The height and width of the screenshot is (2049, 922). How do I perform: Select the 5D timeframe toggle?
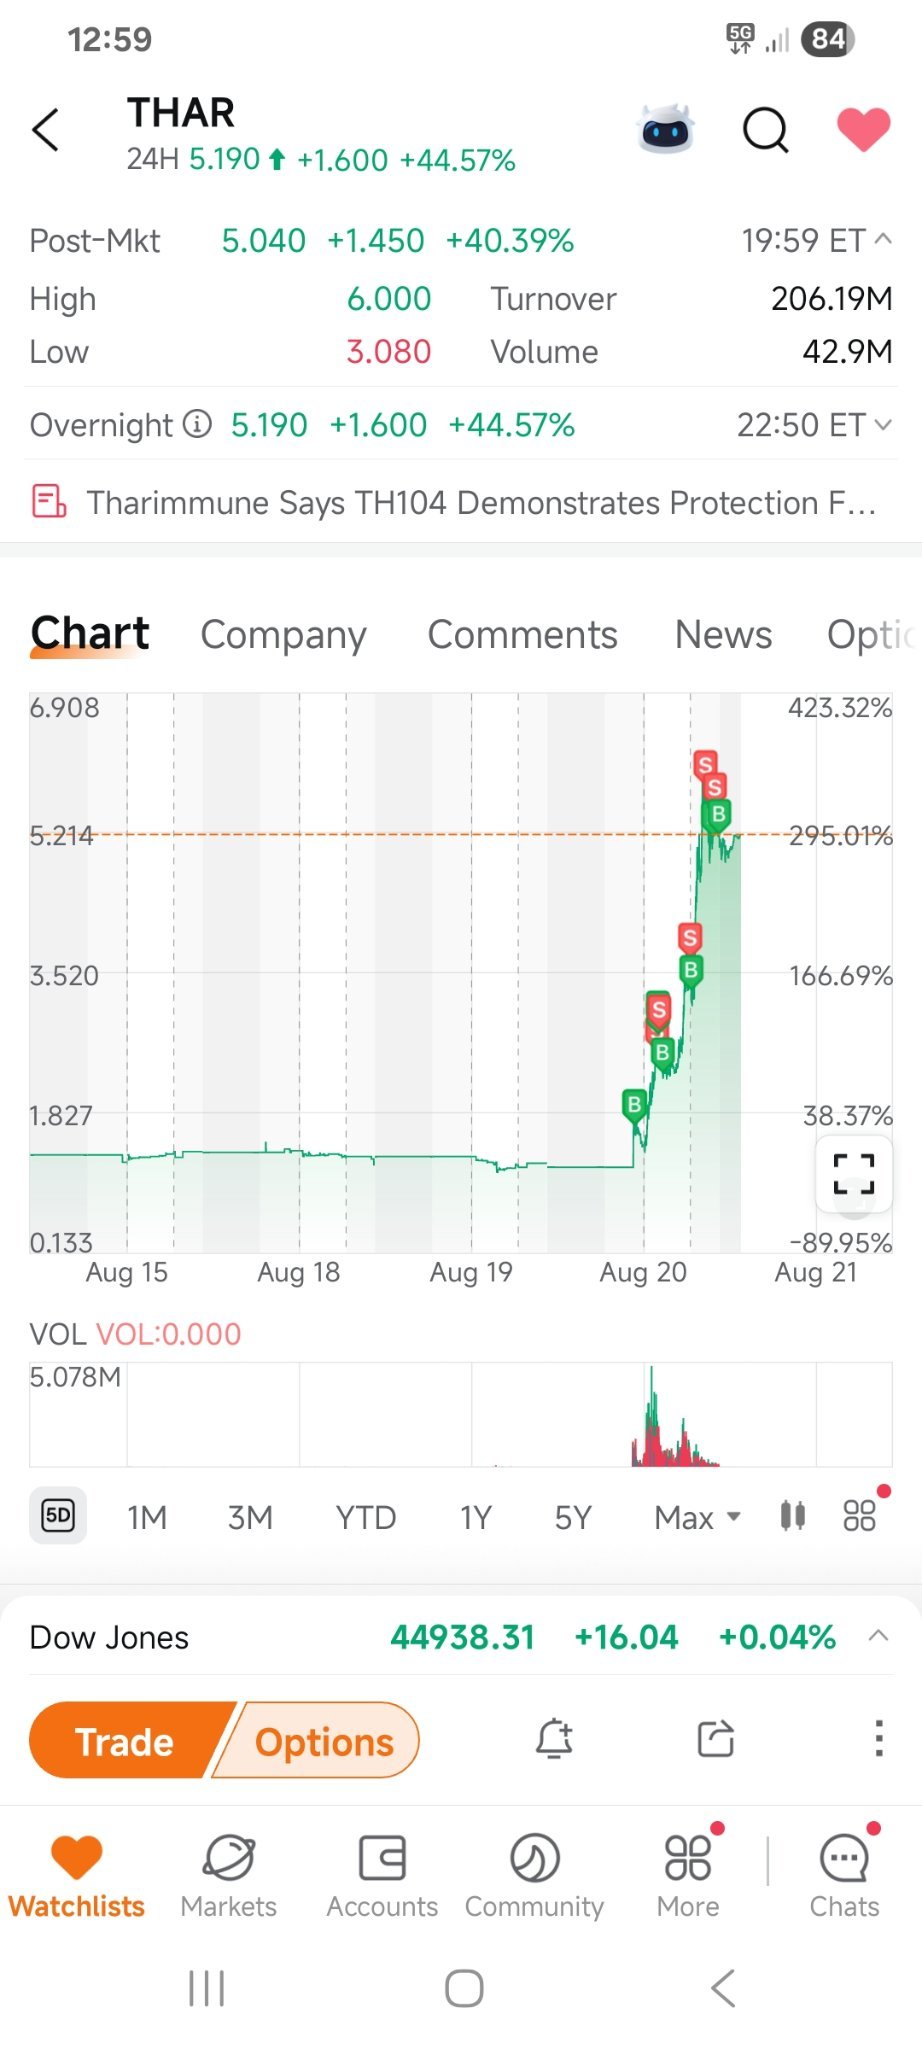[58, 1516]
